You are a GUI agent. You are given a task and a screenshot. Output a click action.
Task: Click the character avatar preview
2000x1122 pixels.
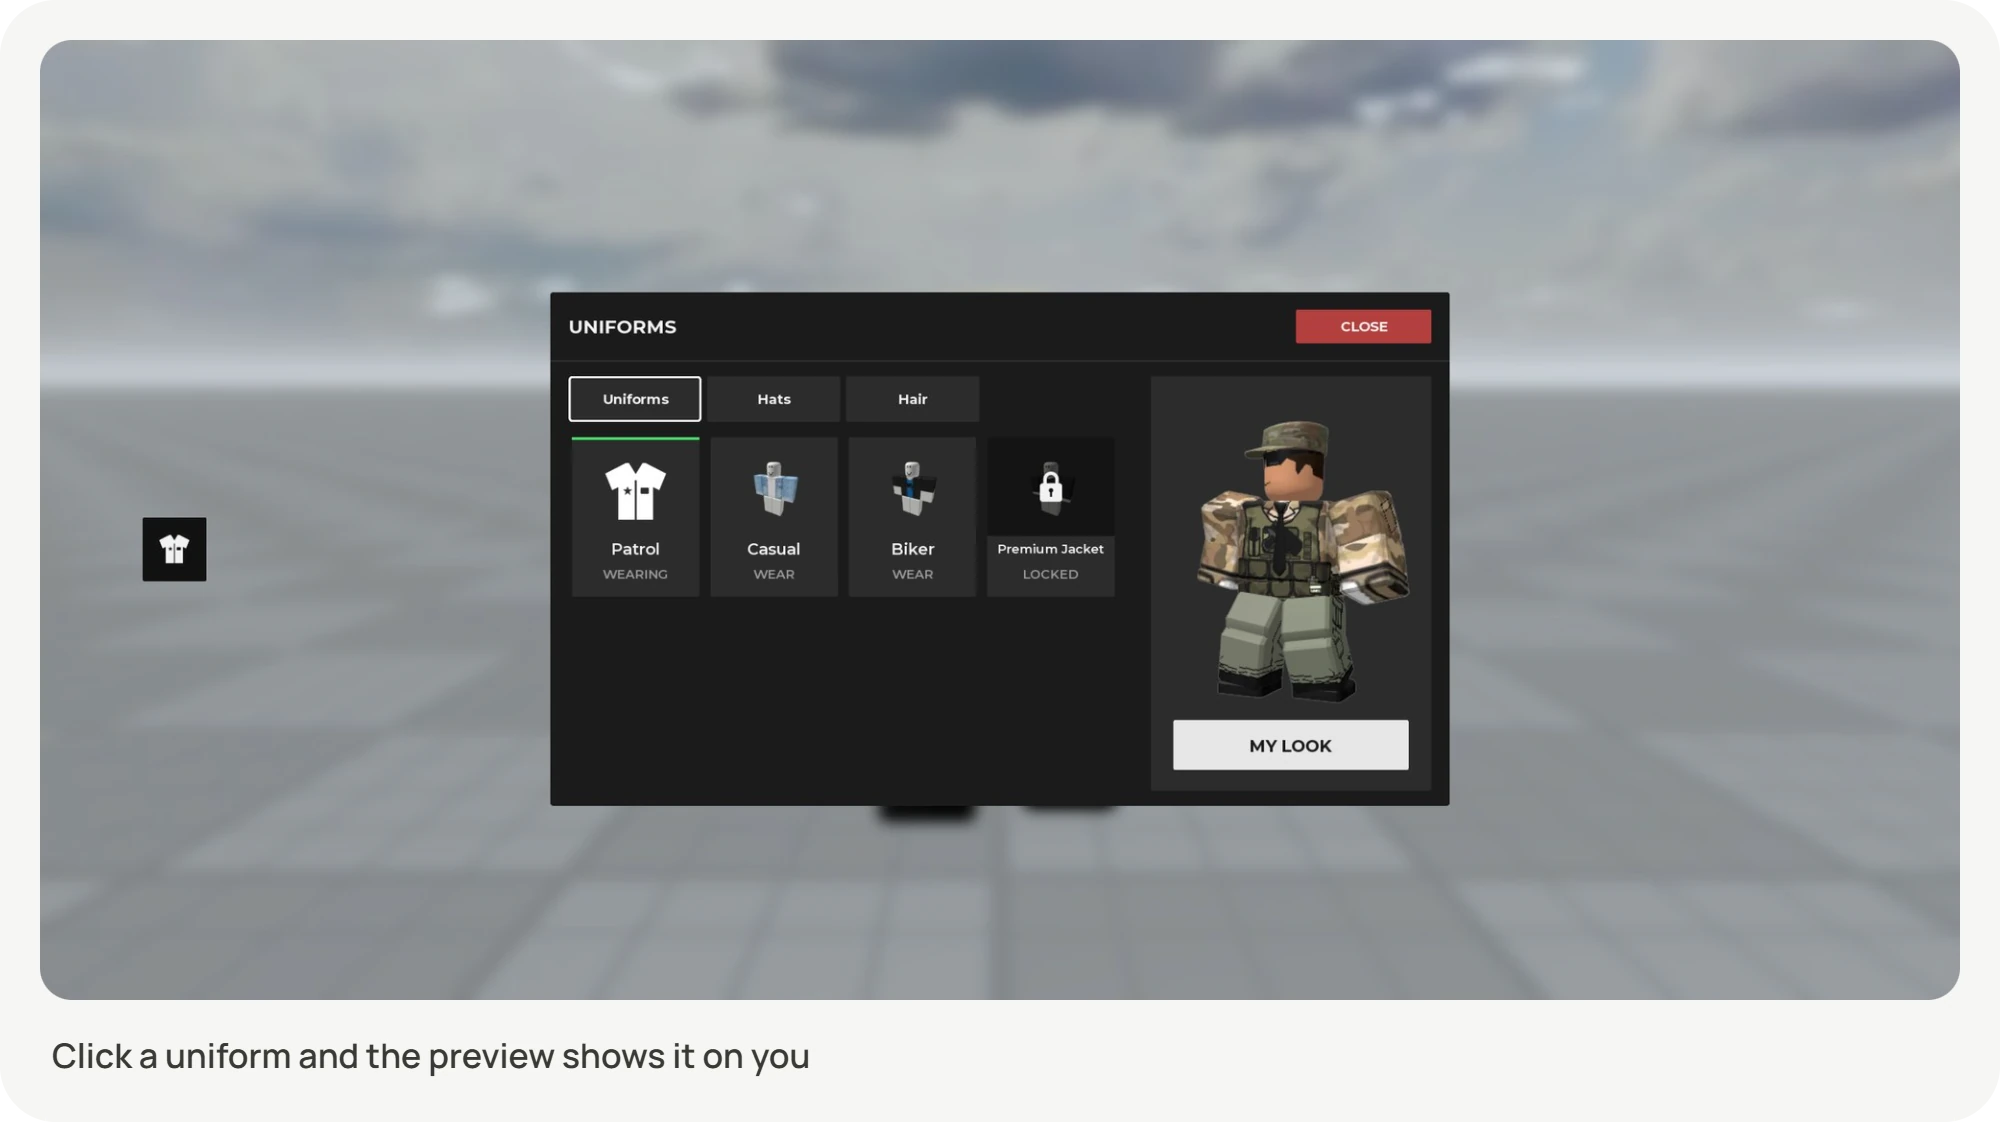coord(1302,560)
